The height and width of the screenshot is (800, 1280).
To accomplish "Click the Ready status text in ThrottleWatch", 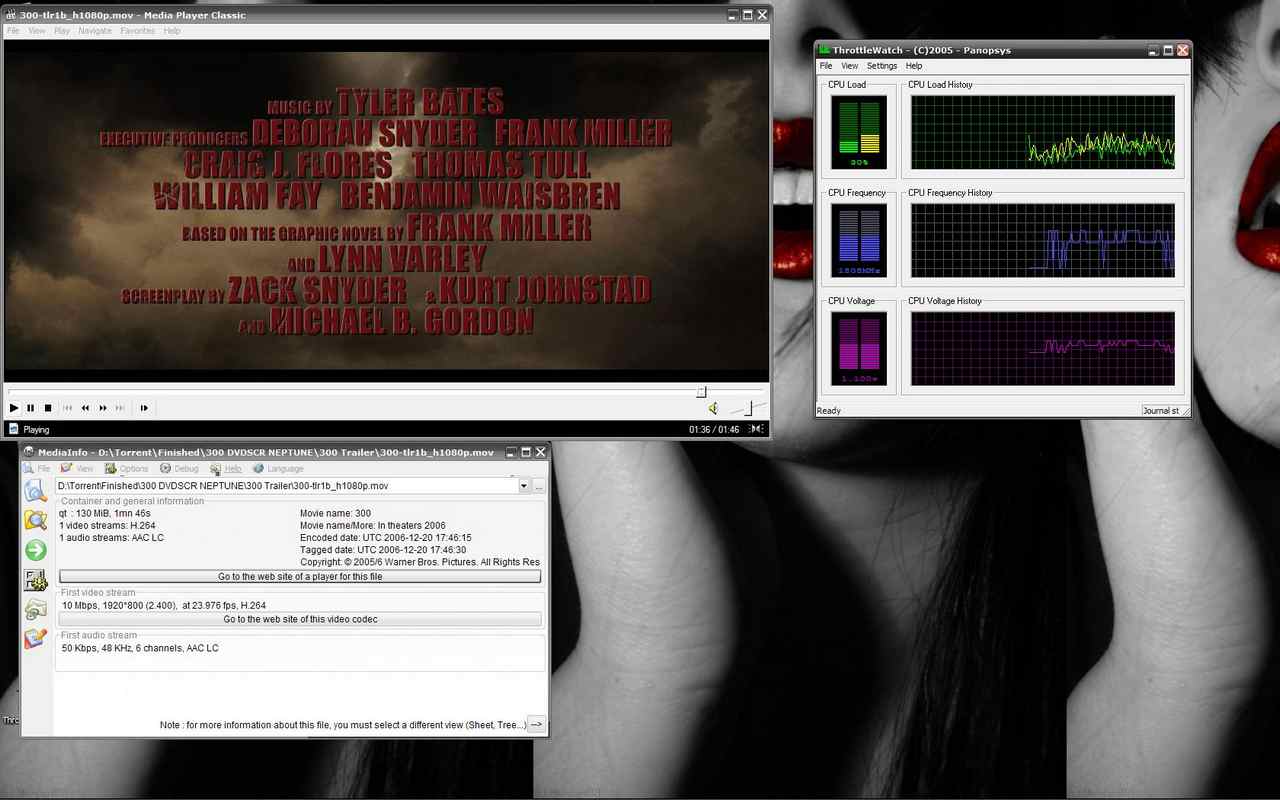I will [x=829, y=410].
